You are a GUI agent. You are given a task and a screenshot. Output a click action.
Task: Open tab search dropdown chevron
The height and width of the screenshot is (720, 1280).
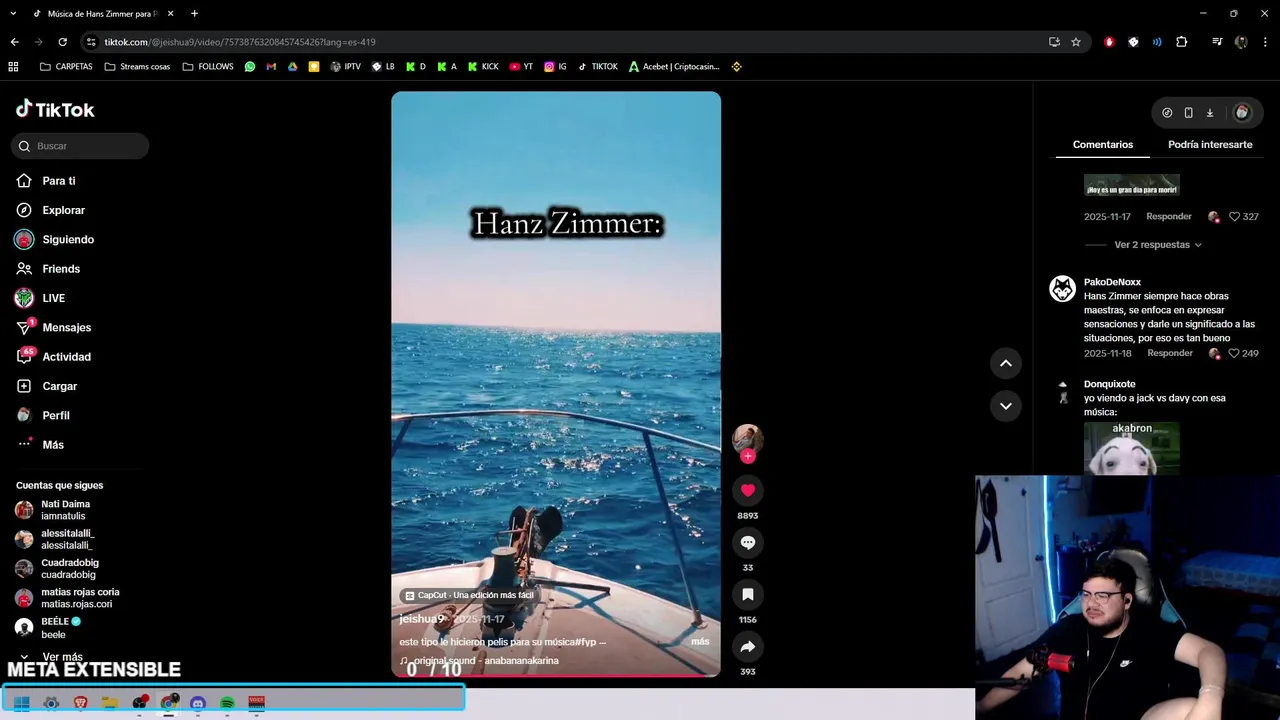click(x=13, y=14)
